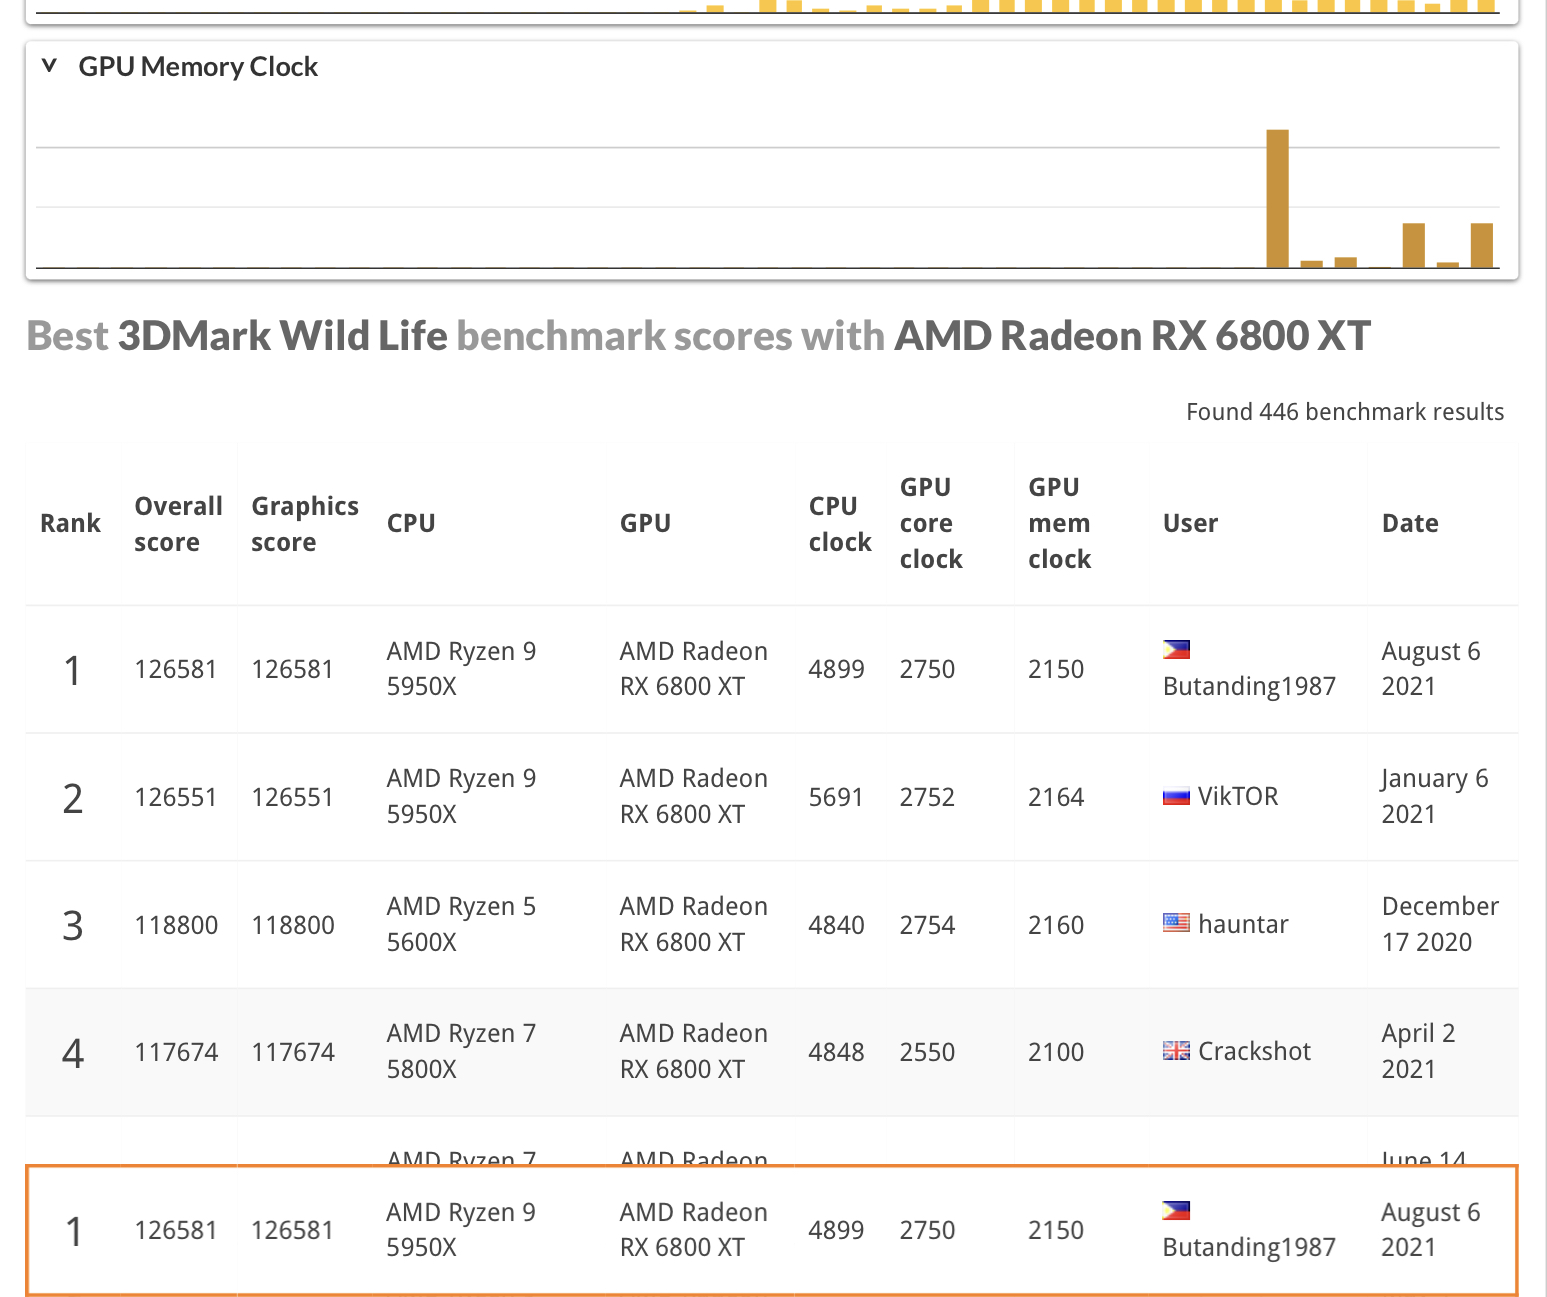Image resolution: width=1547 pixels, height=1297 pixels.
Task: Click 'AMD Ryzen 5 5600X' CPU cell
Action: pos(461,924)
